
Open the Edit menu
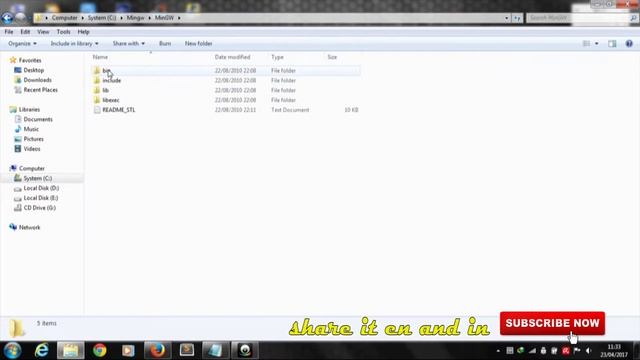tap(25, 32)
